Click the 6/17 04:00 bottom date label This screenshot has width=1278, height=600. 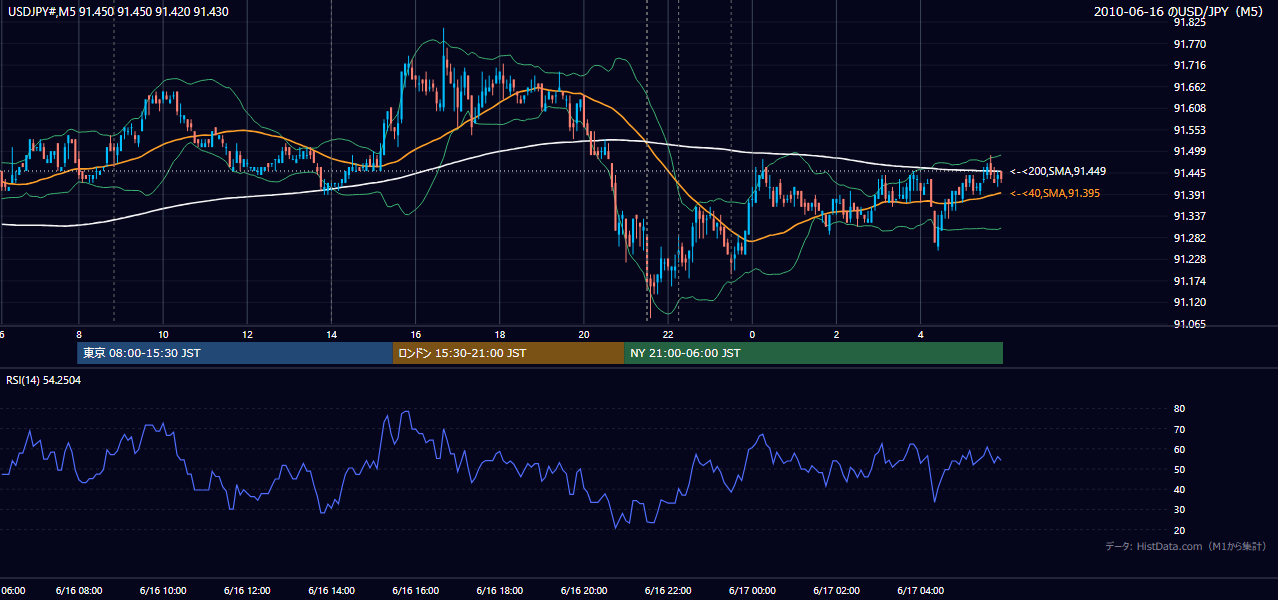point(920,591)
